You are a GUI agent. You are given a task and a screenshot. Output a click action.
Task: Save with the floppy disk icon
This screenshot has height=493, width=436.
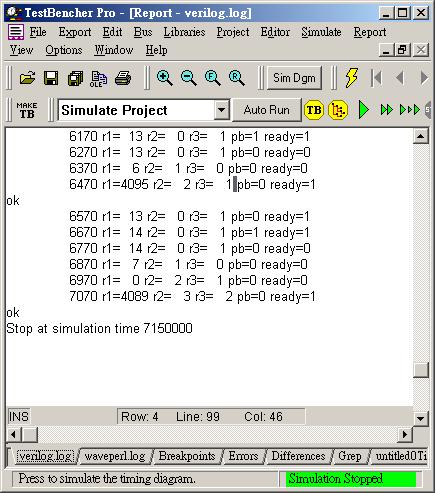point(51,78)
